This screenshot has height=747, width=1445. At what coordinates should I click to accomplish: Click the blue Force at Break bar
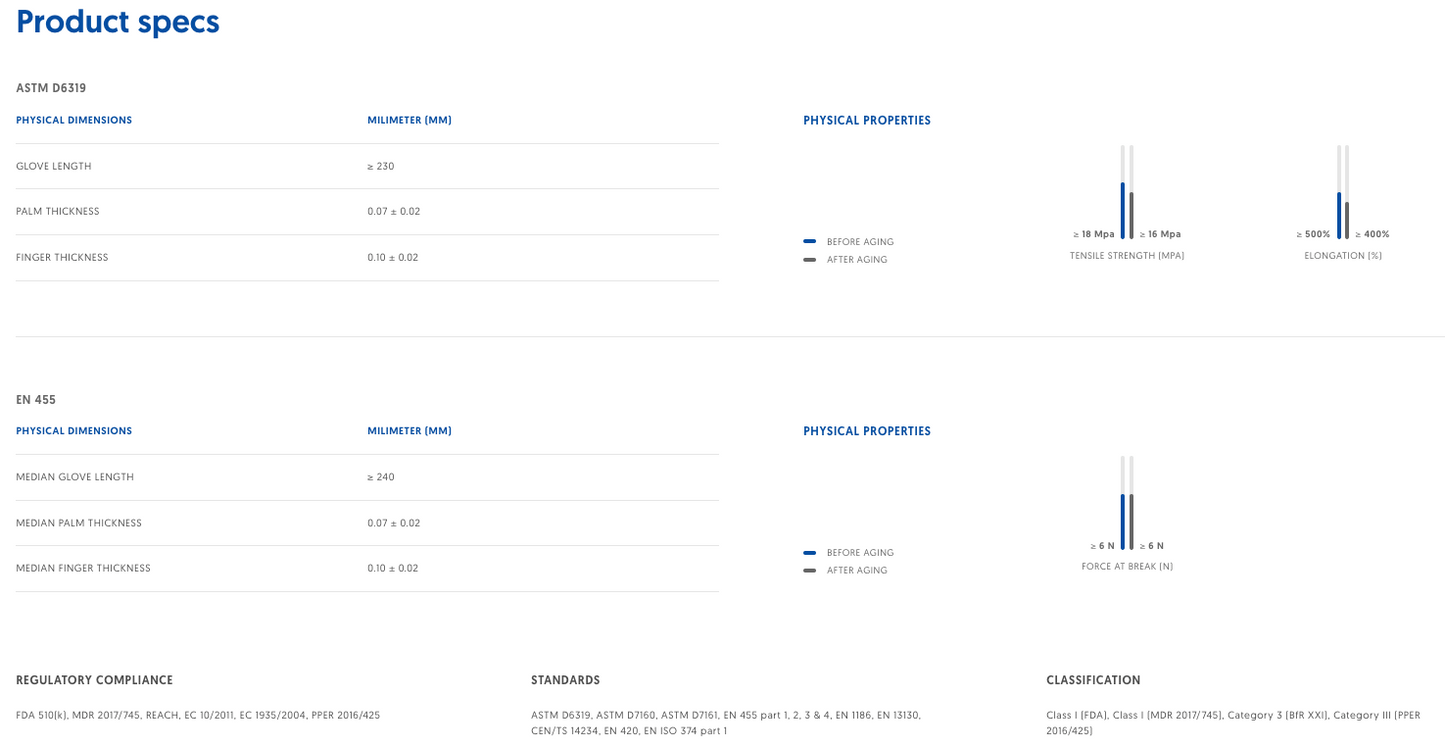[1123, 521]
